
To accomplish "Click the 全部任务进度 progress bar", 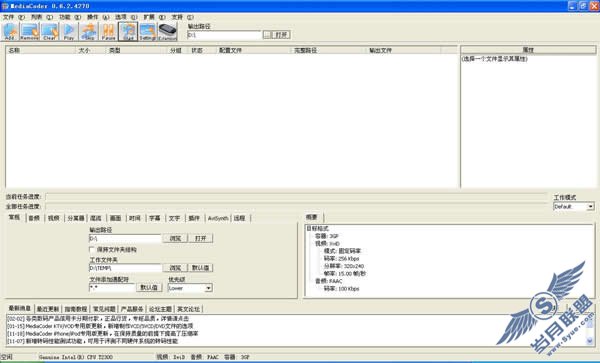I will tap(296, 207).
